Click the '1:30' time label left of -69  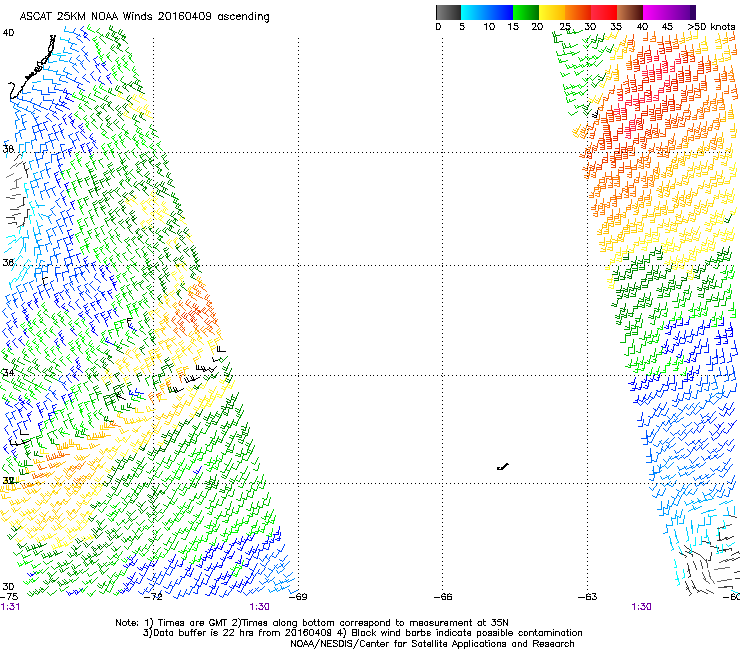[260, 607]
